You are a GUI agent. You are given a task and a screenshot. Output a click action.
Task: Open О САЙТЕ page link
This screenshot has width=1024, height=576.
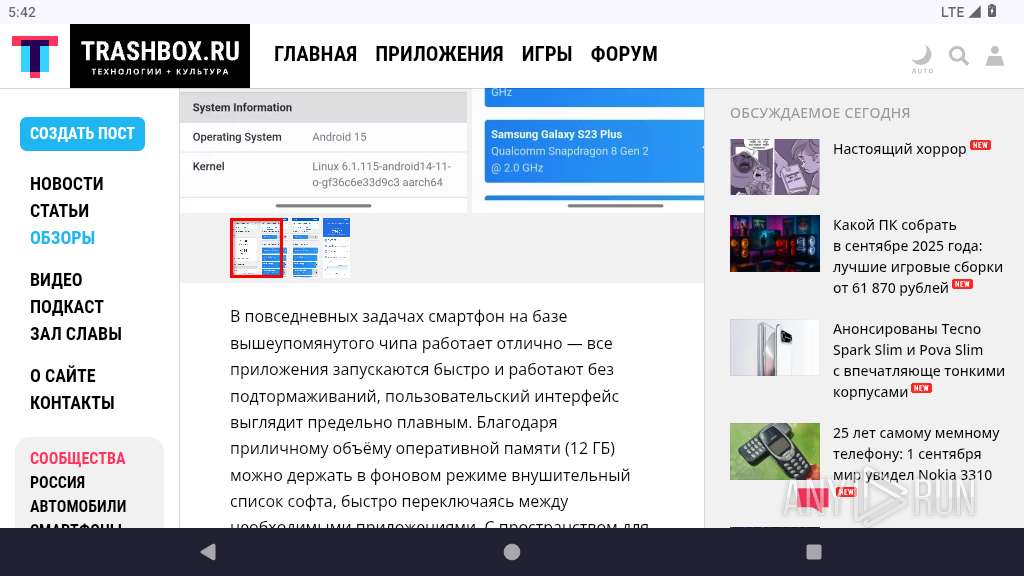click(63, 376)
